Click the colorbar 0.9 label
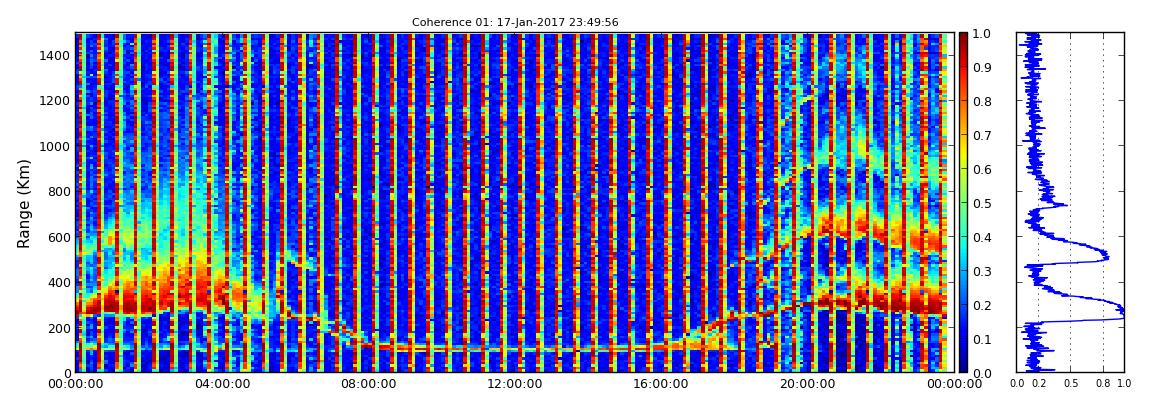The image size is (1150, 407). [x=981, y=67]
